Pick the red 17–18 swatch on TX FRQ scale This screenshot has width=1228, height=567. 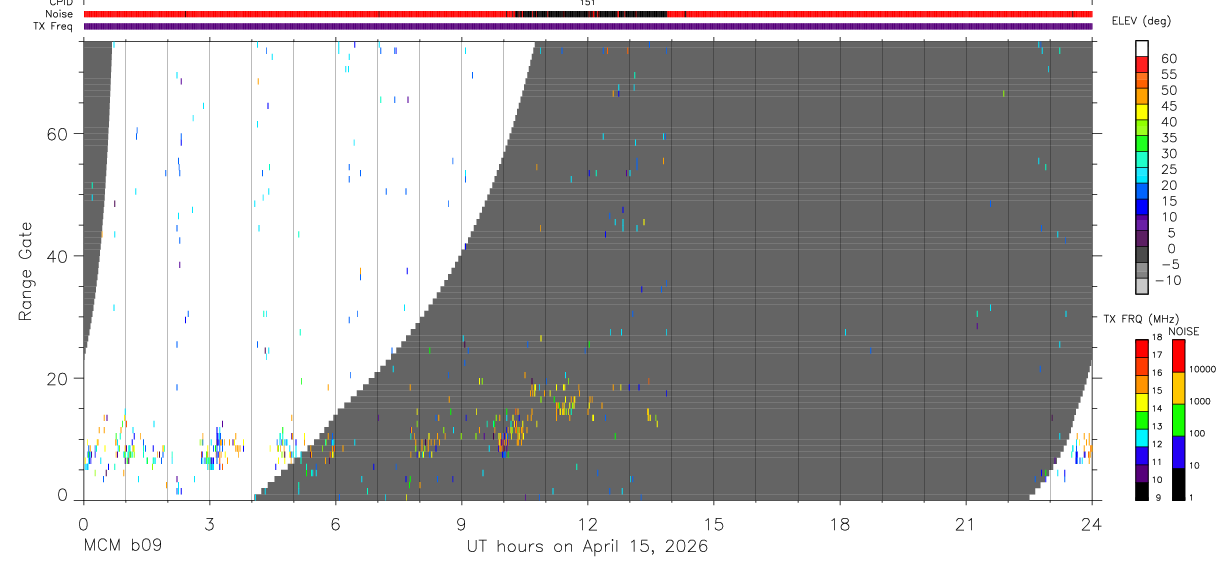click(1142, 348)
